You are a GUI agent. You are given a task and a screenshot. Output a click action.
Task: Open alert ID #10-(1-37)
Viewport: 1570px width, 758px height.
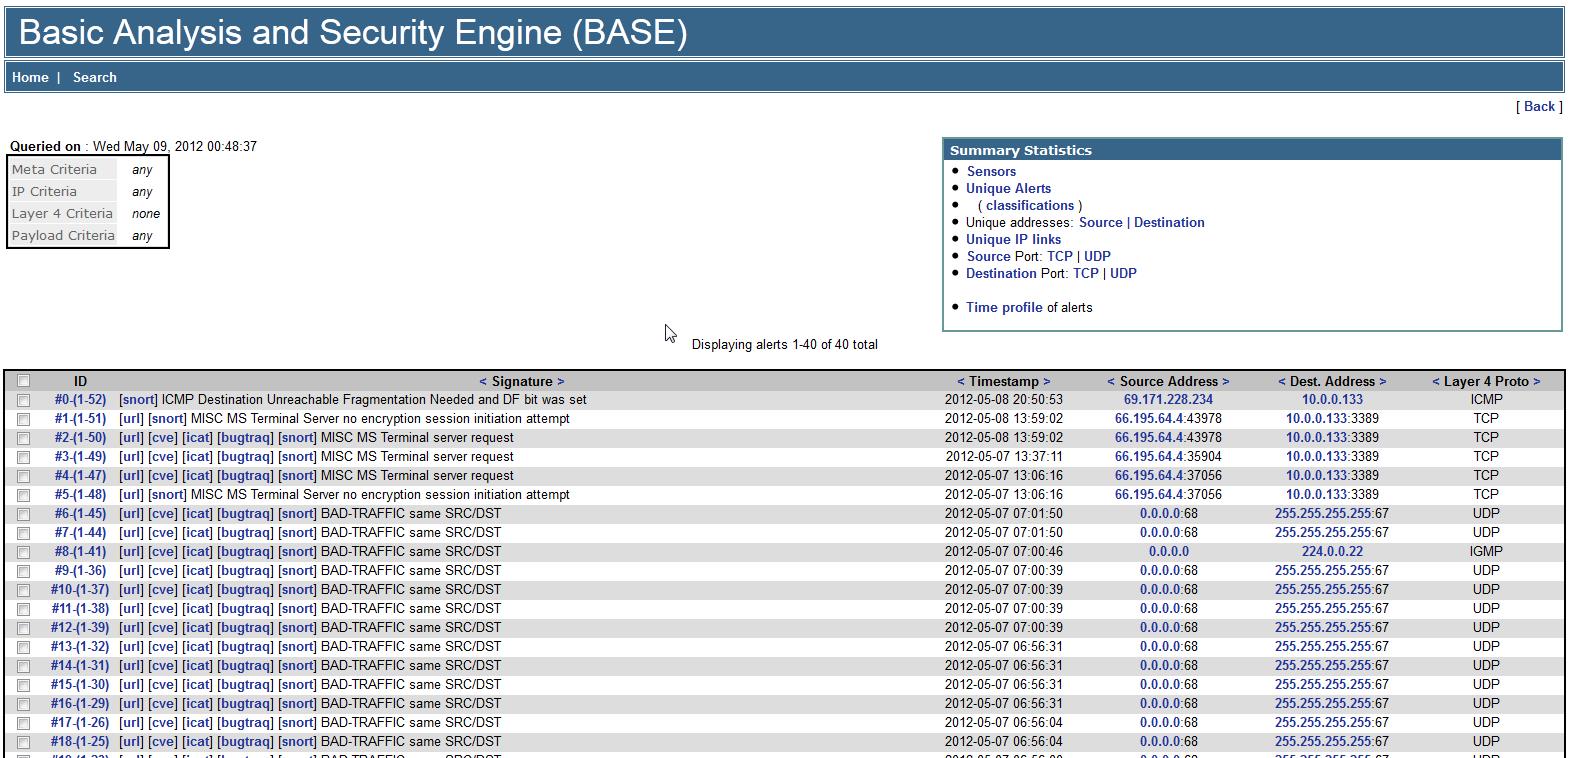tap(80, 590)
